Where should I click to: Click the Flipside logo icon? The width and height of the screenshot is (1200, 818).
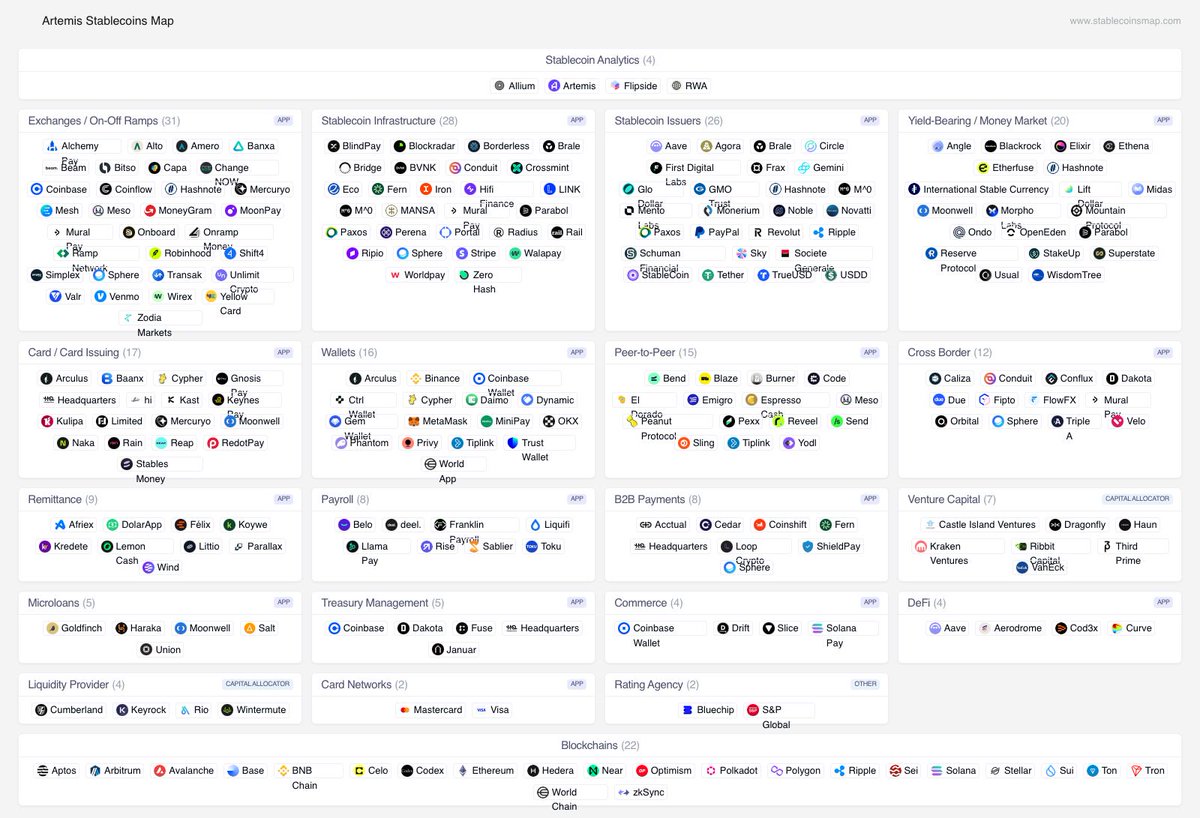615,86
